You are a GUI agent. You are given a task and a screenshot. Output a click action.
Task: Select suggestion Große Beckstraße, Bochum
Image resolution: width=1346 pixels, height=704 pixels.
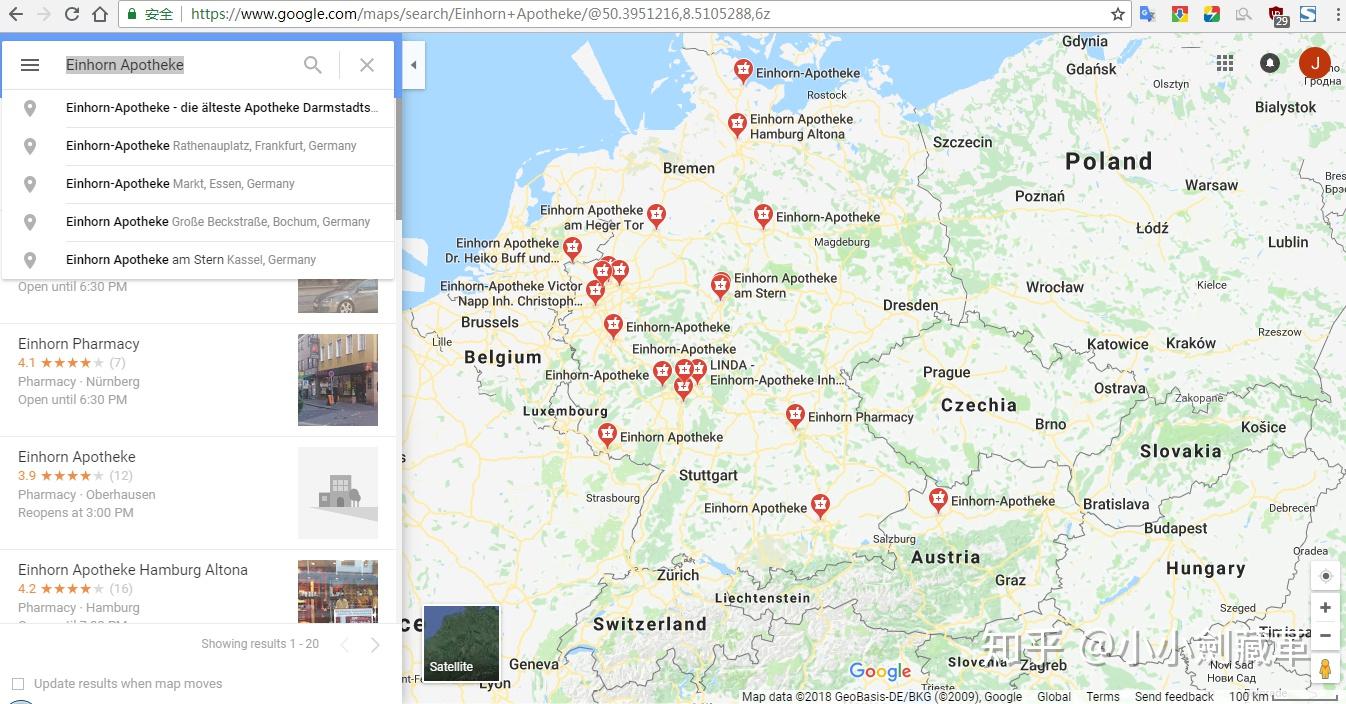tap(198, 222)
